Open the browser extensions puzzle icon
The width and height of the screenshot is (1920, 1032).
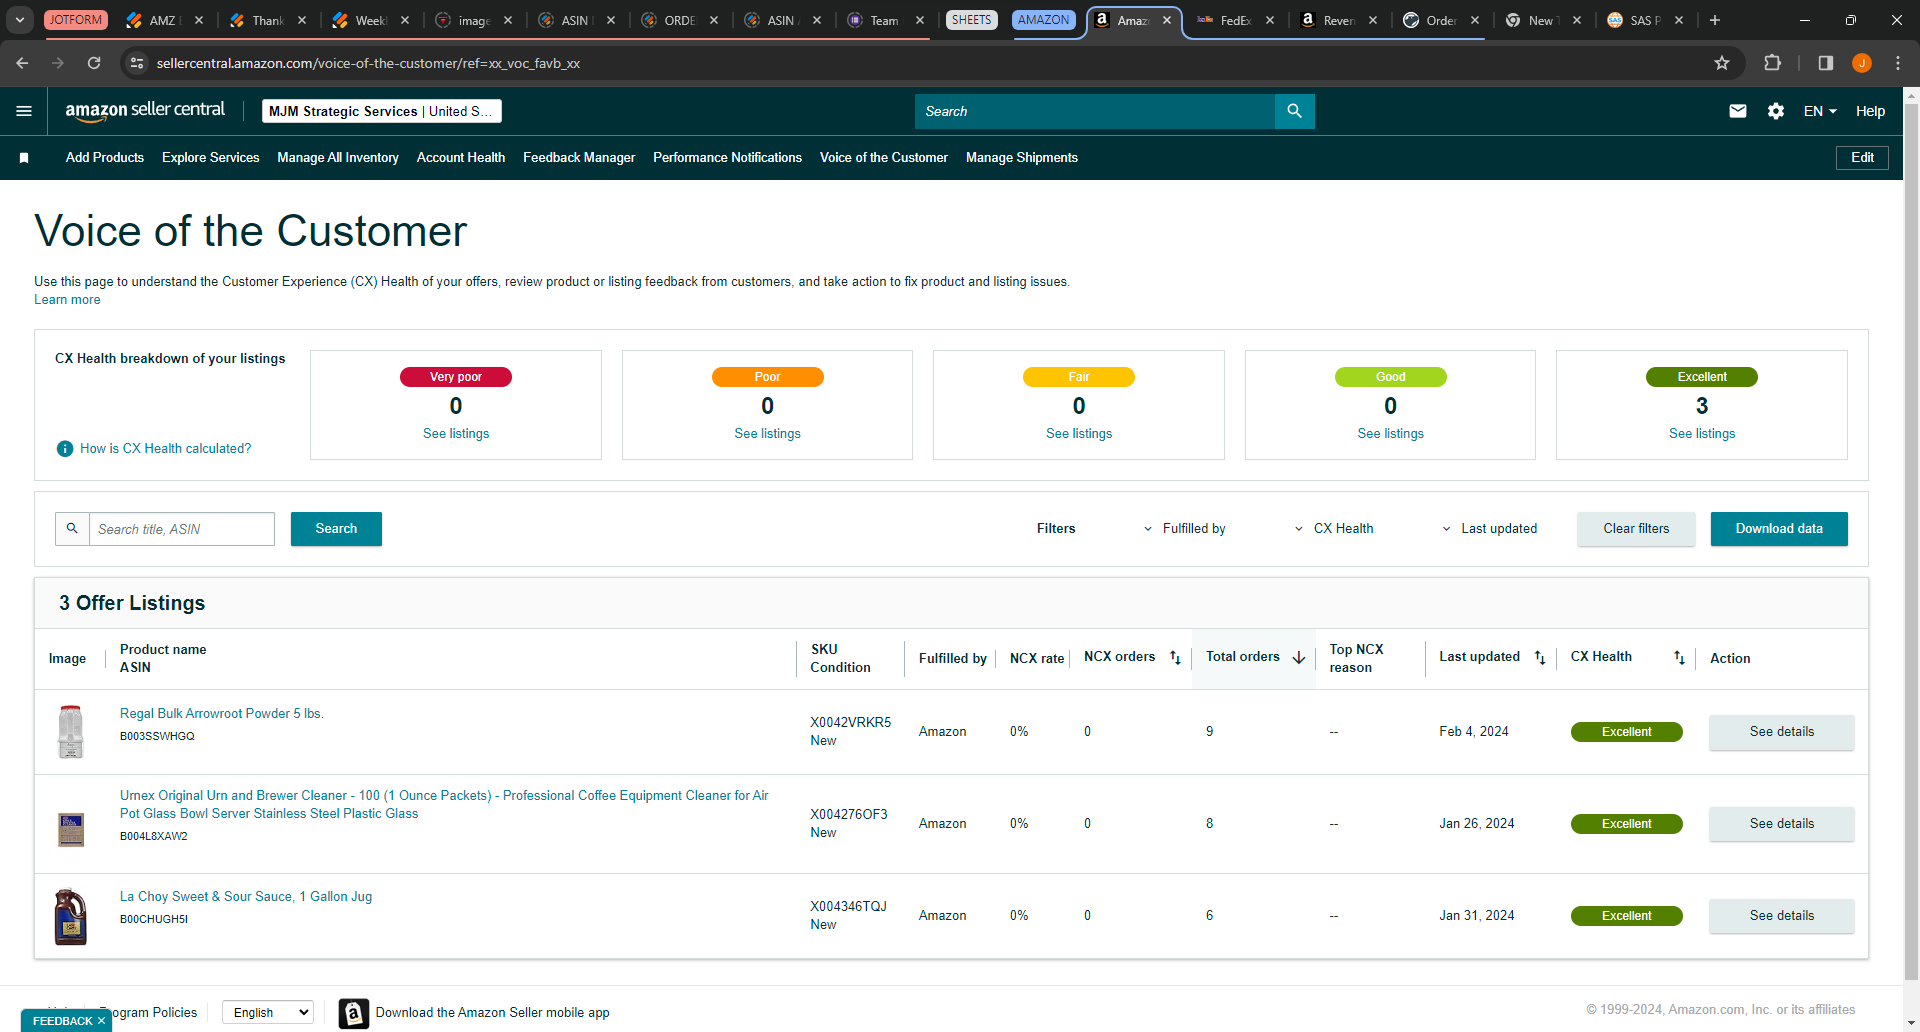[1772, 63]
